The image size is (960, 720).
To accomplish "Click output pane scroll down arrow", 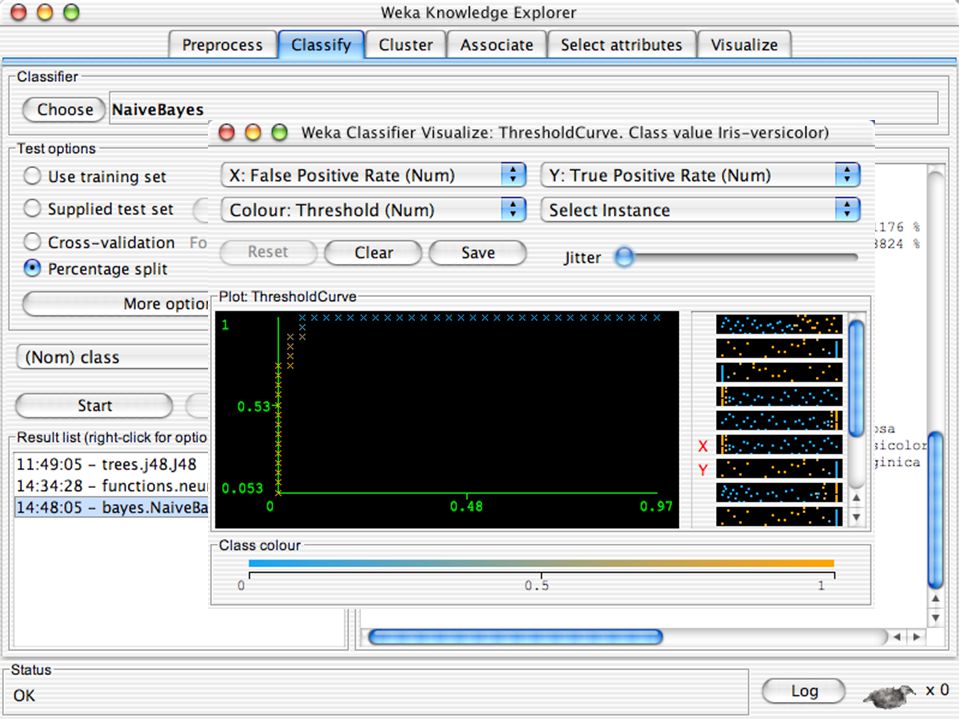I will 936,618.
